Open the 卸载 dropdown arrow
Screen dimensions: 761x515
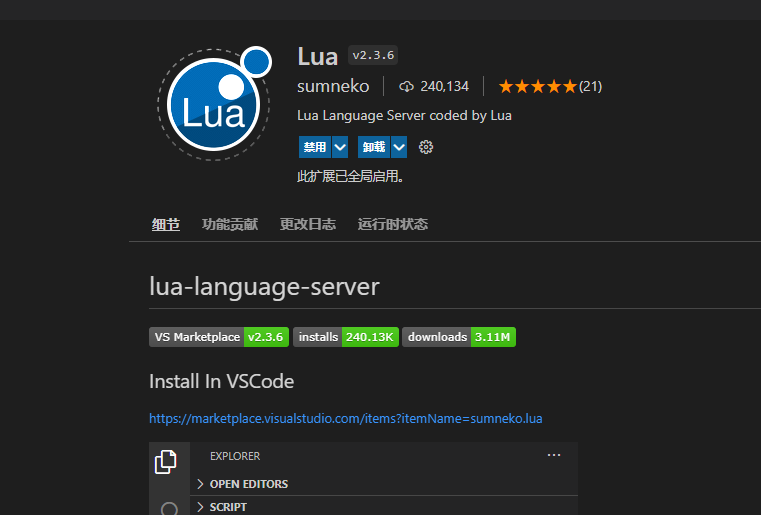point(399,147)
